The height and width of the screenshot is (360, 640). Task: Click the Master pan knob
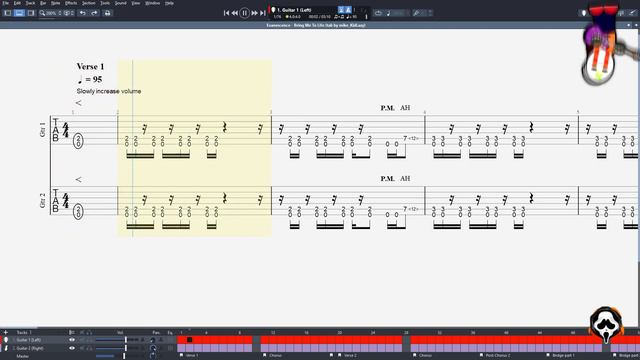153,356
